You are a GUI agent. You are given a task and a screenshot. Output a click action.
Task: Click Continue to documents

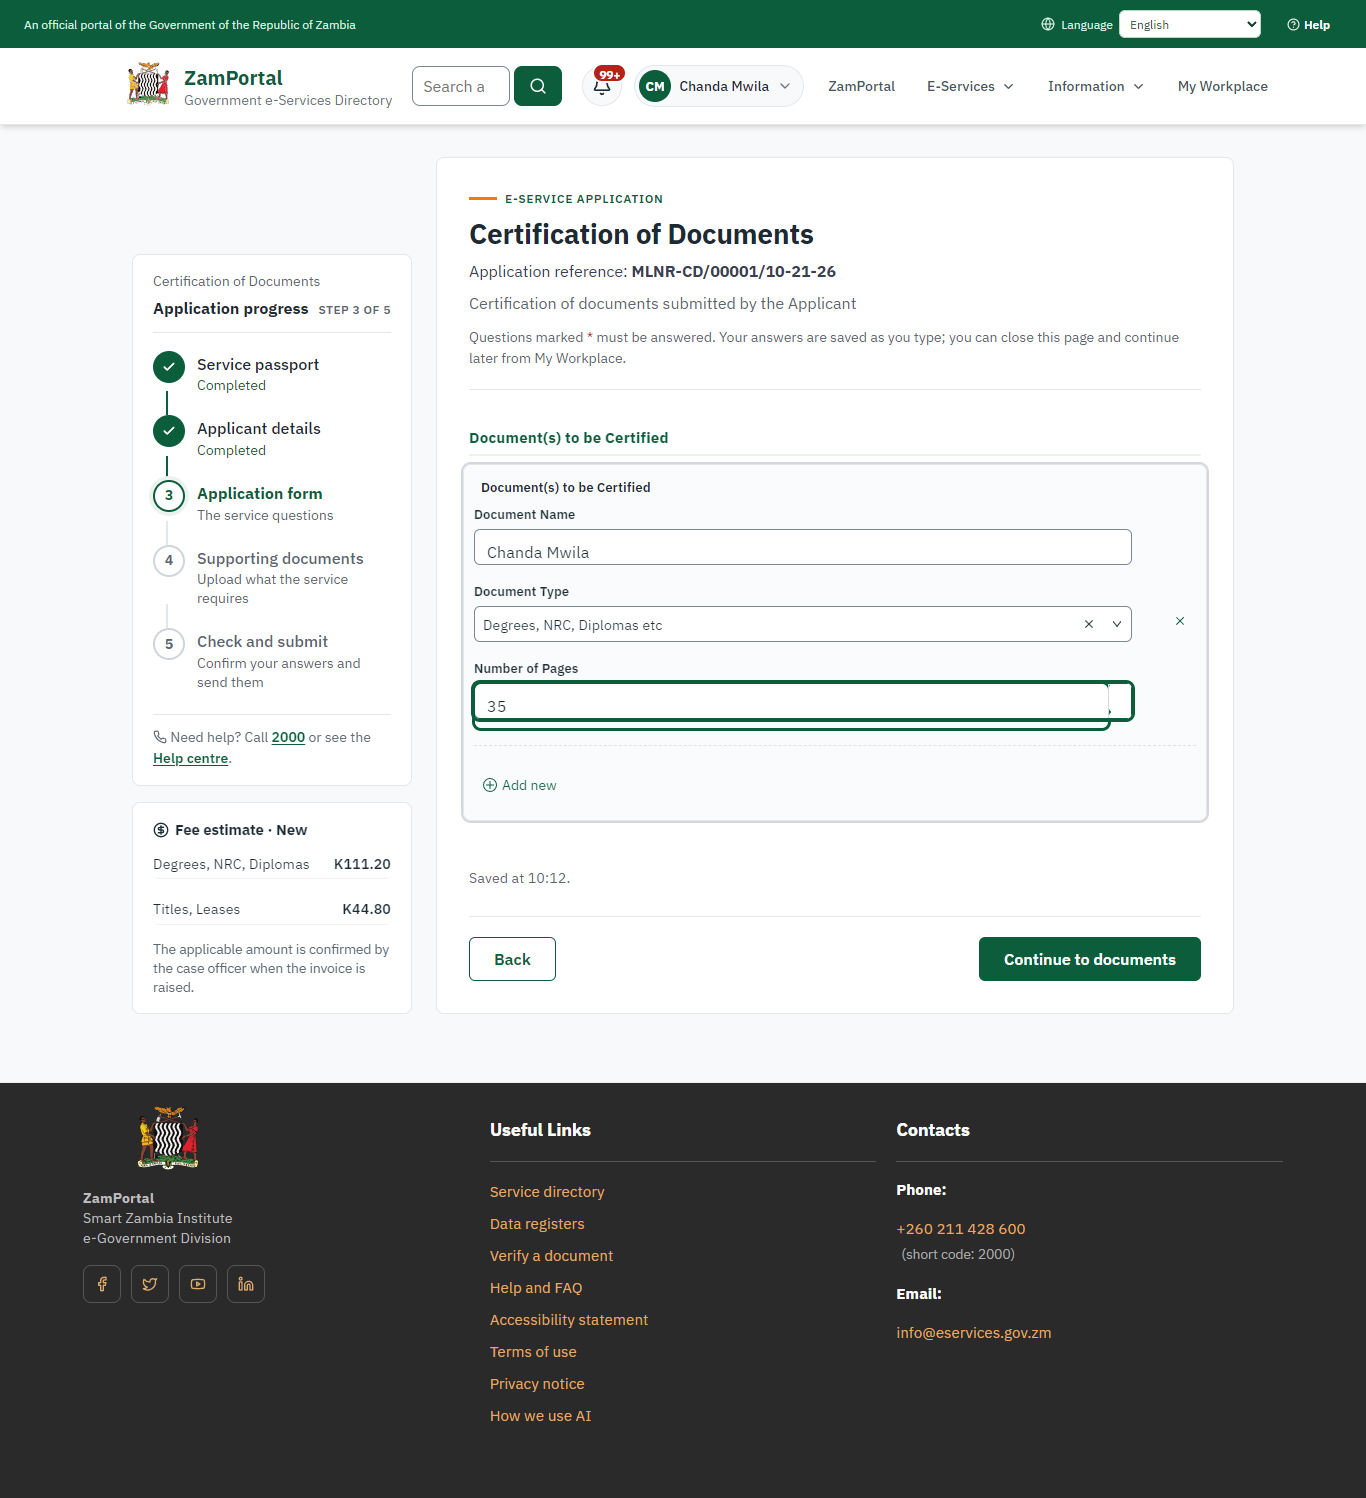[1090, 959]
